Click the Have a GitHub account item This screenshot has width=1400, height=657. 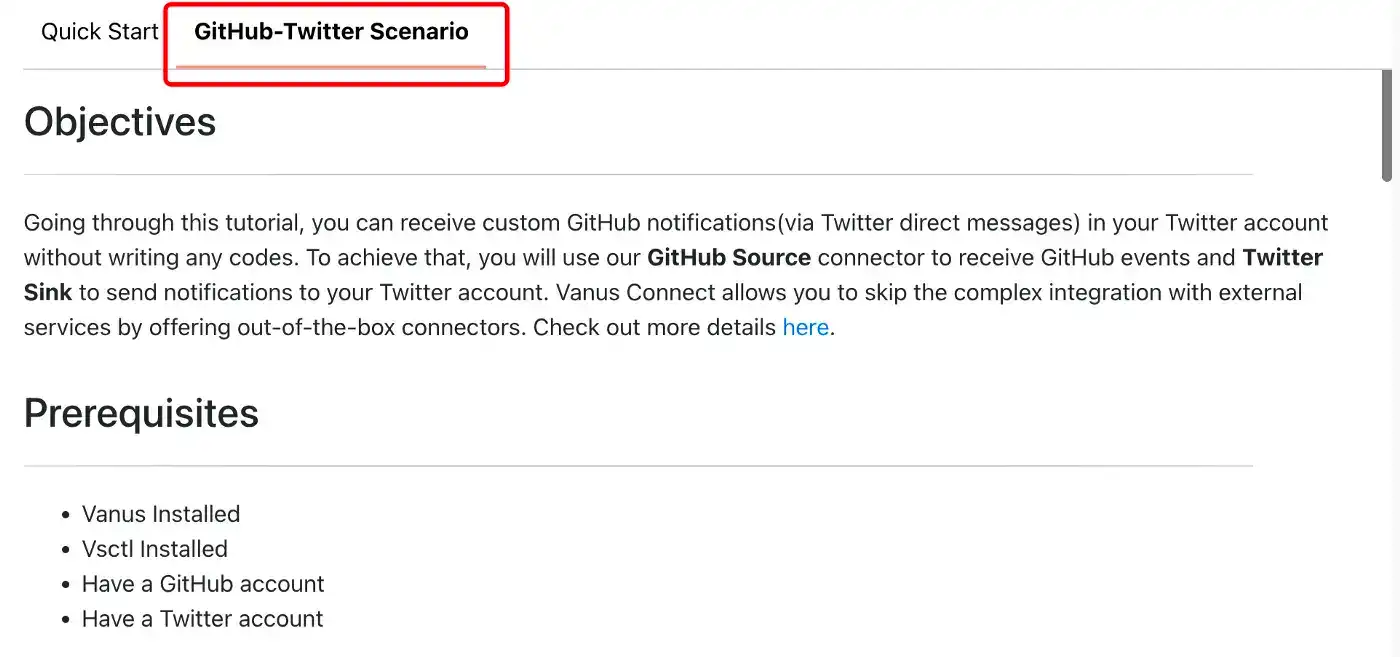pos(203,584)
